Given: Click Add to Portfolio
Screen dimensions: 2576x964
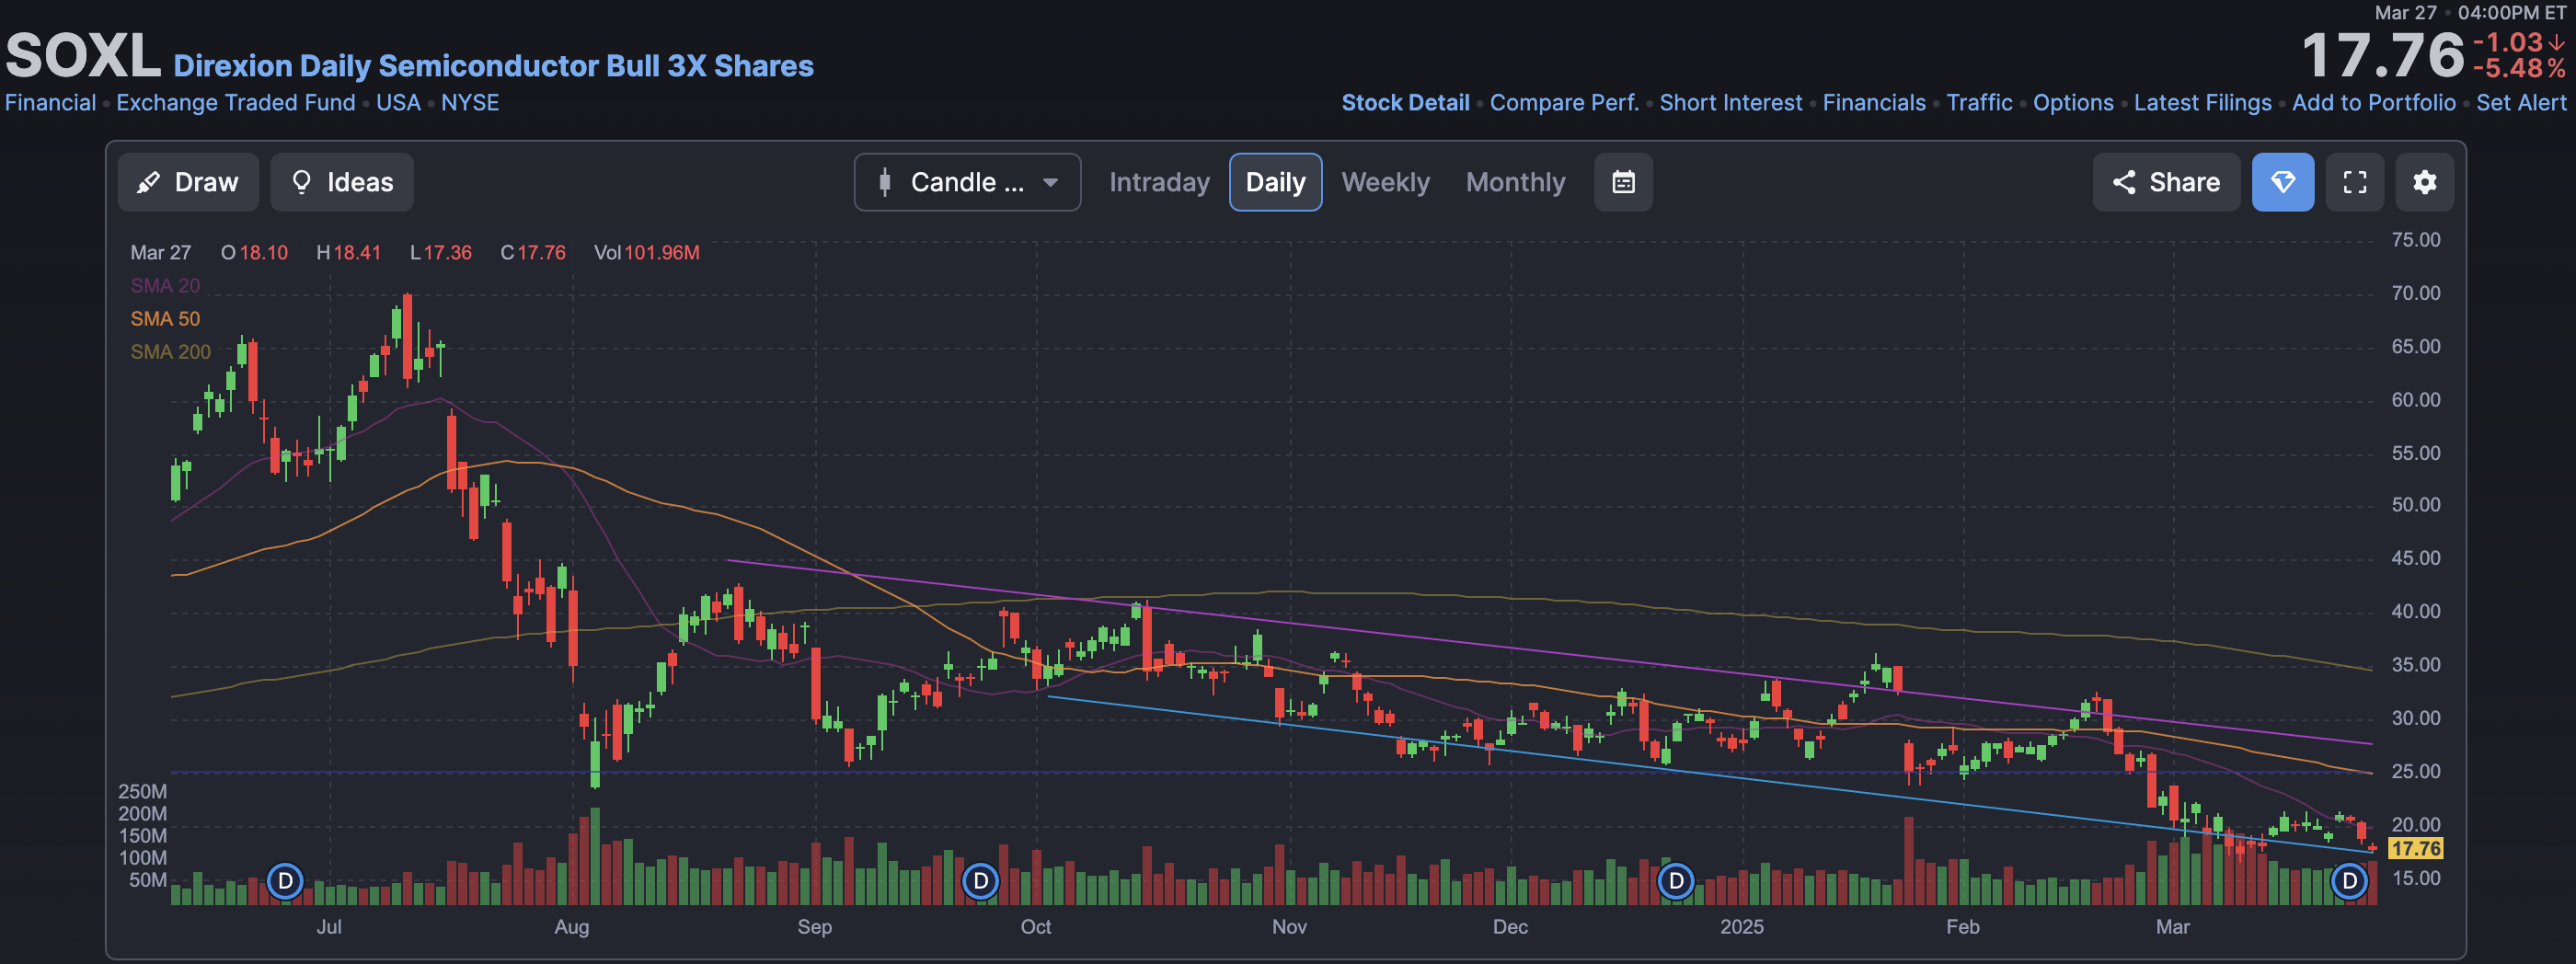Looking at the screenshot, I should coord(2373,103).
